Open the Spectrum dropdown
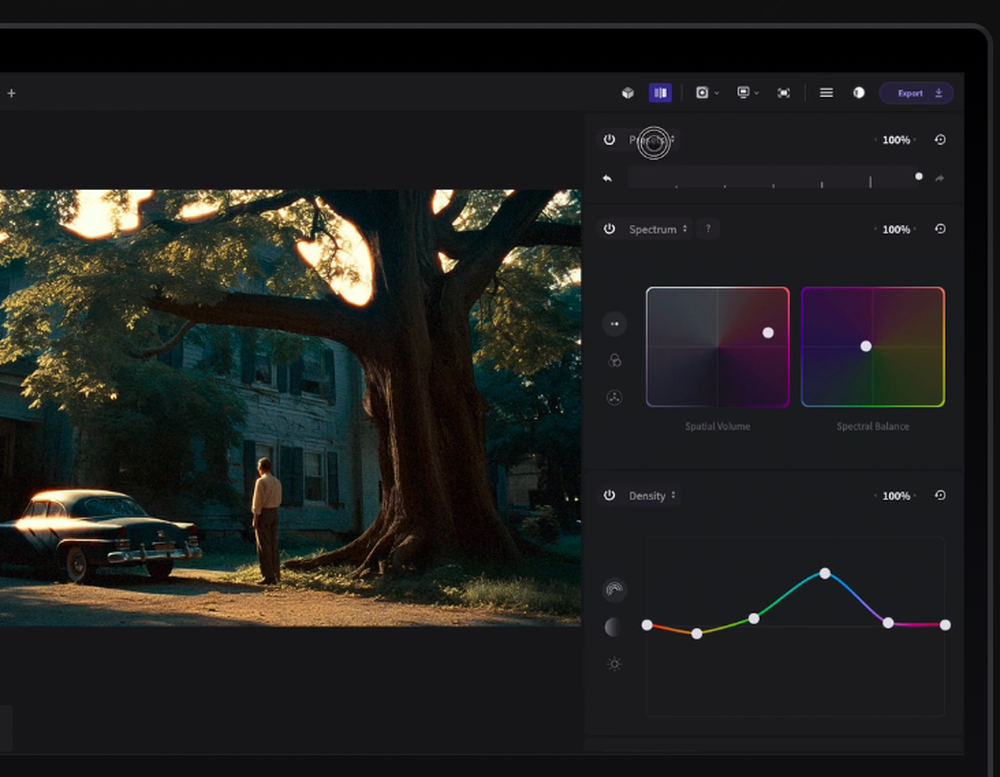Screen dimensions: 1000x777 click(658, 229)
